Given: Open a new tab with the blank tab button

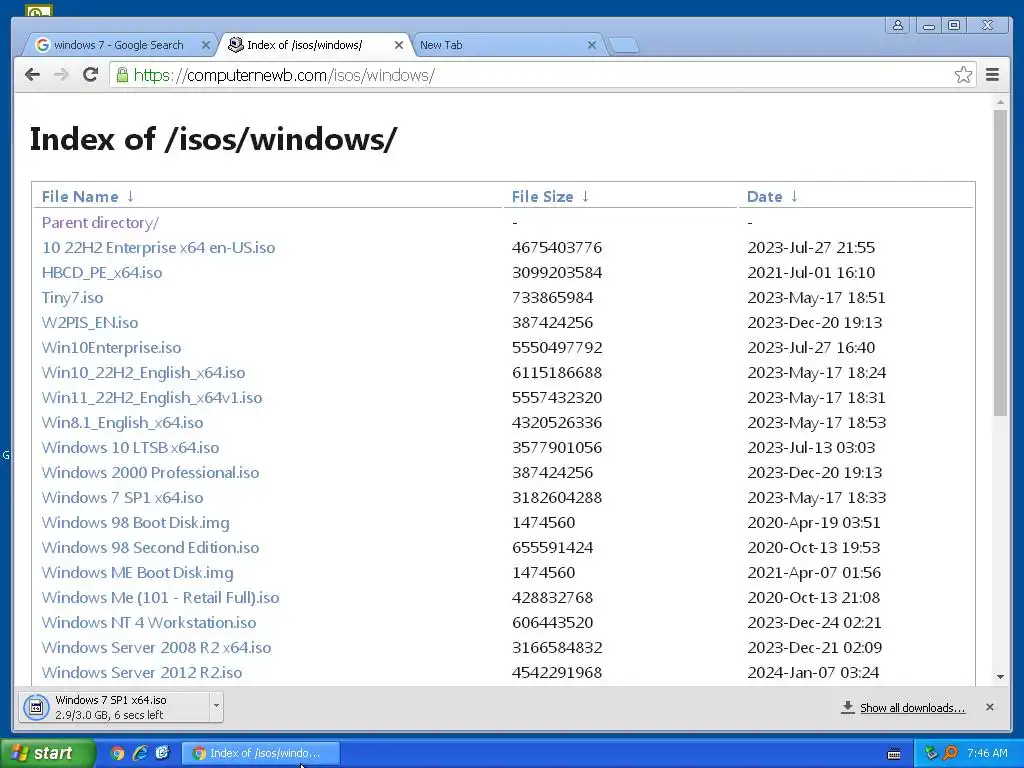Looking at the screenshot, I should coord(623,45).
